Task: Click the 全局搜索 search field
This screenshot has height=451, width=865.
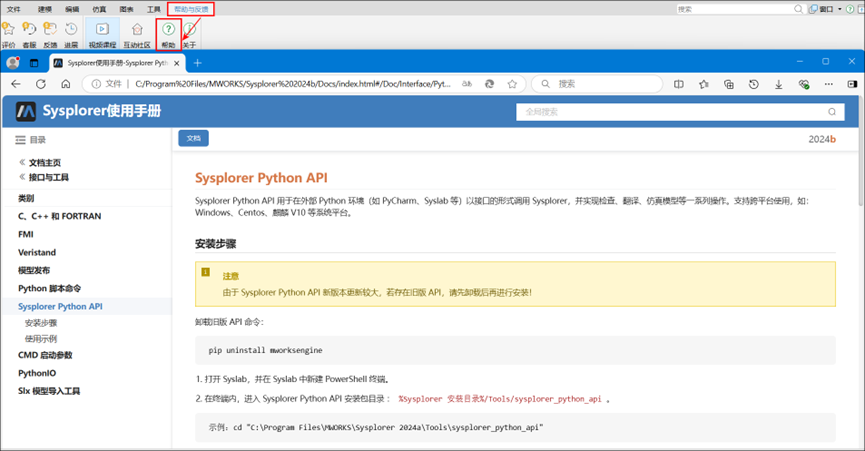Action: (x=680, y=112)
